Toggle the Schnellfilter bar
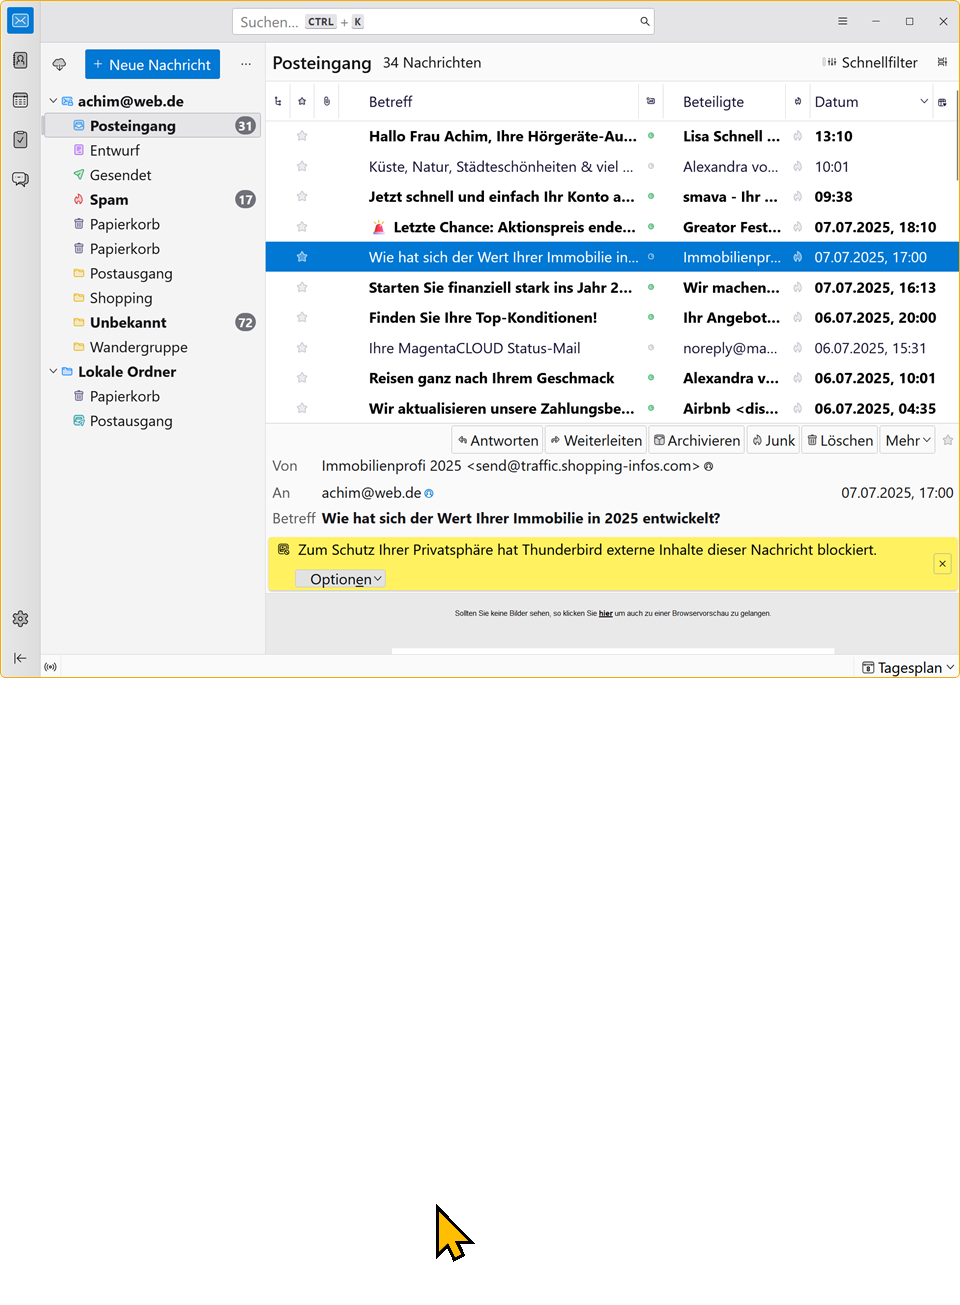 click(870, 62)
